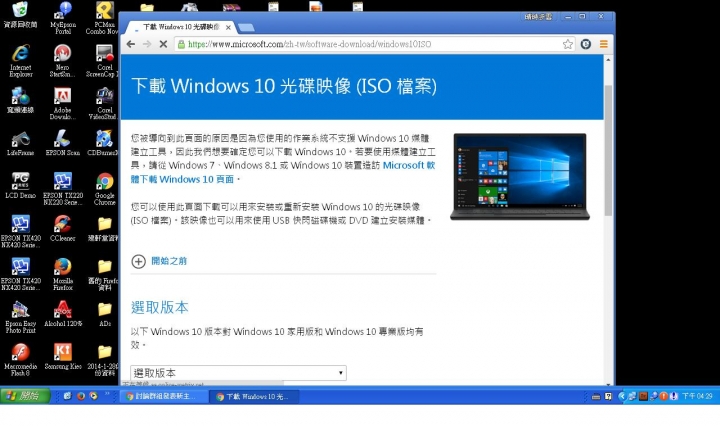The image size is (720, 426).
Task: Stop loading the page with the X
Action: click(163, 44)
